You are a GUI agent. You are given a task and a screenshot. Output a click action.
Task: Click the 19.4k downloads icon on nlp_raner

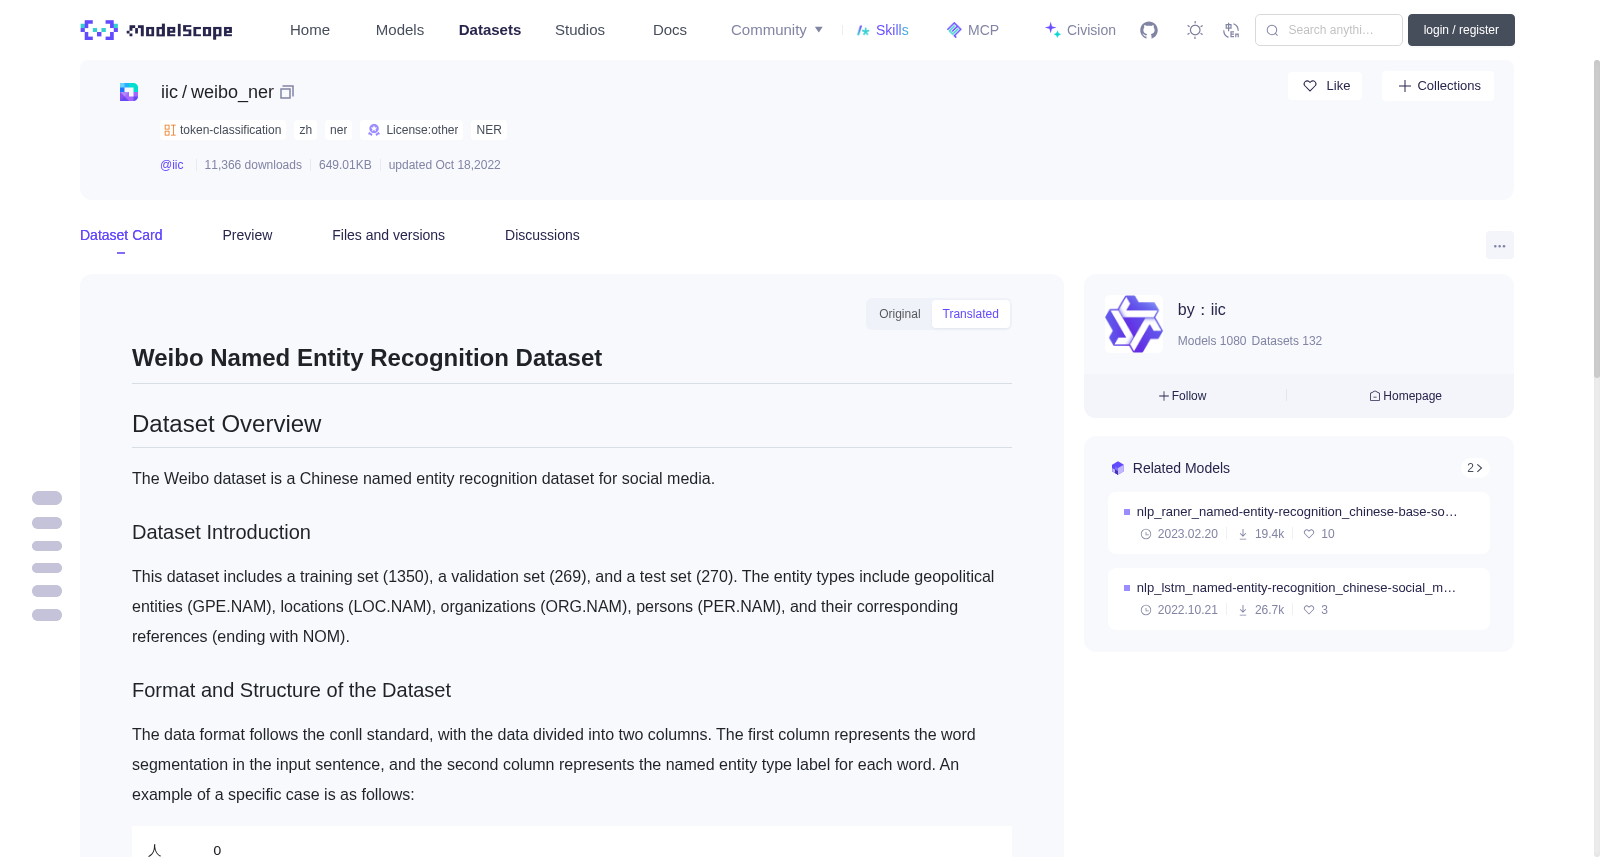[1243, 534]
